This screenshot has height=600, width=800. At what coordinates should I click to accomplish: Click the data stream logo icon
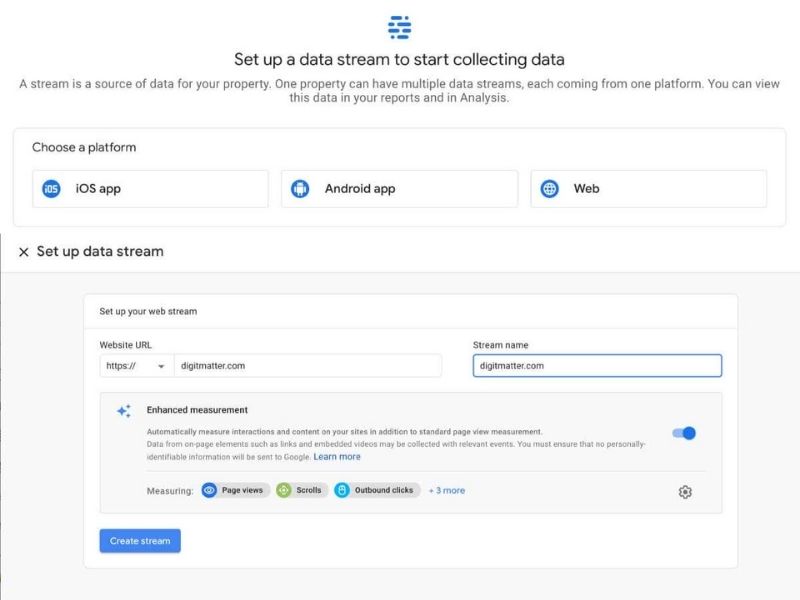point(399,28)
